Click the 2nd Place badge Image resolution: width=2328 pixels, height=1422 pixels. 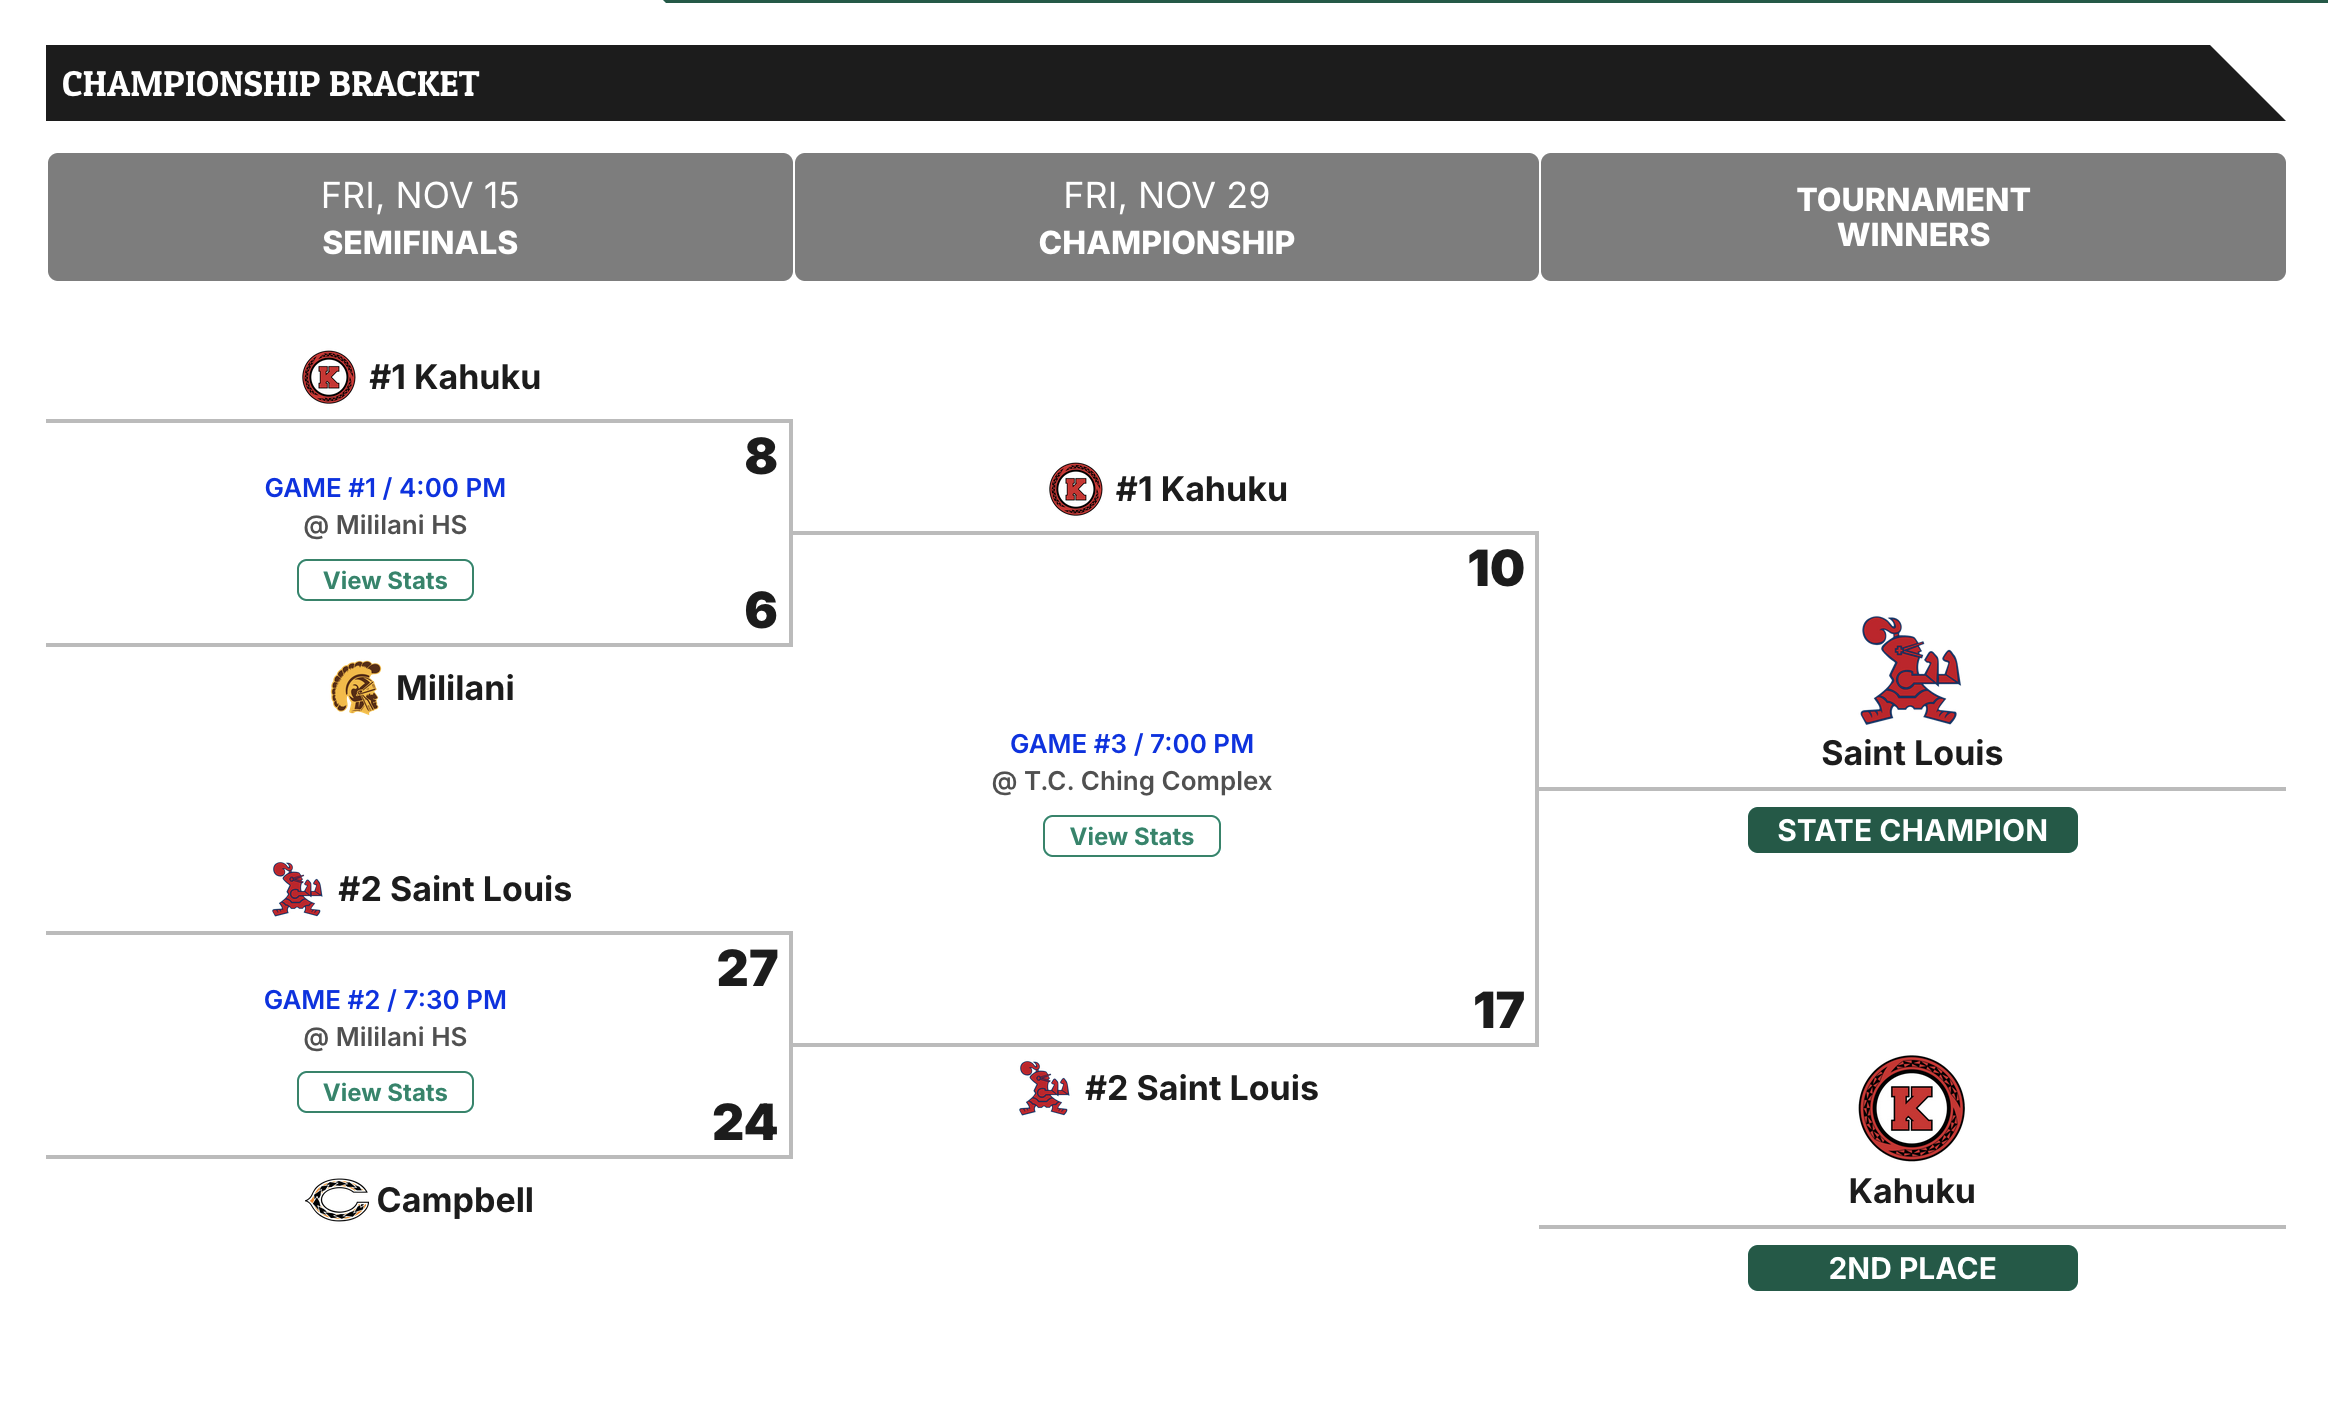coord(1912,1268)
